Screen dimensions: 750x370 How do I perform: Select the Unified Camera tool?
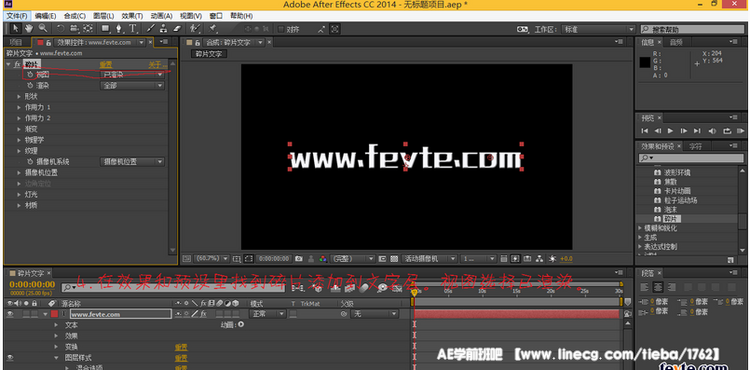pyautogui.click(x=74, y=29)
